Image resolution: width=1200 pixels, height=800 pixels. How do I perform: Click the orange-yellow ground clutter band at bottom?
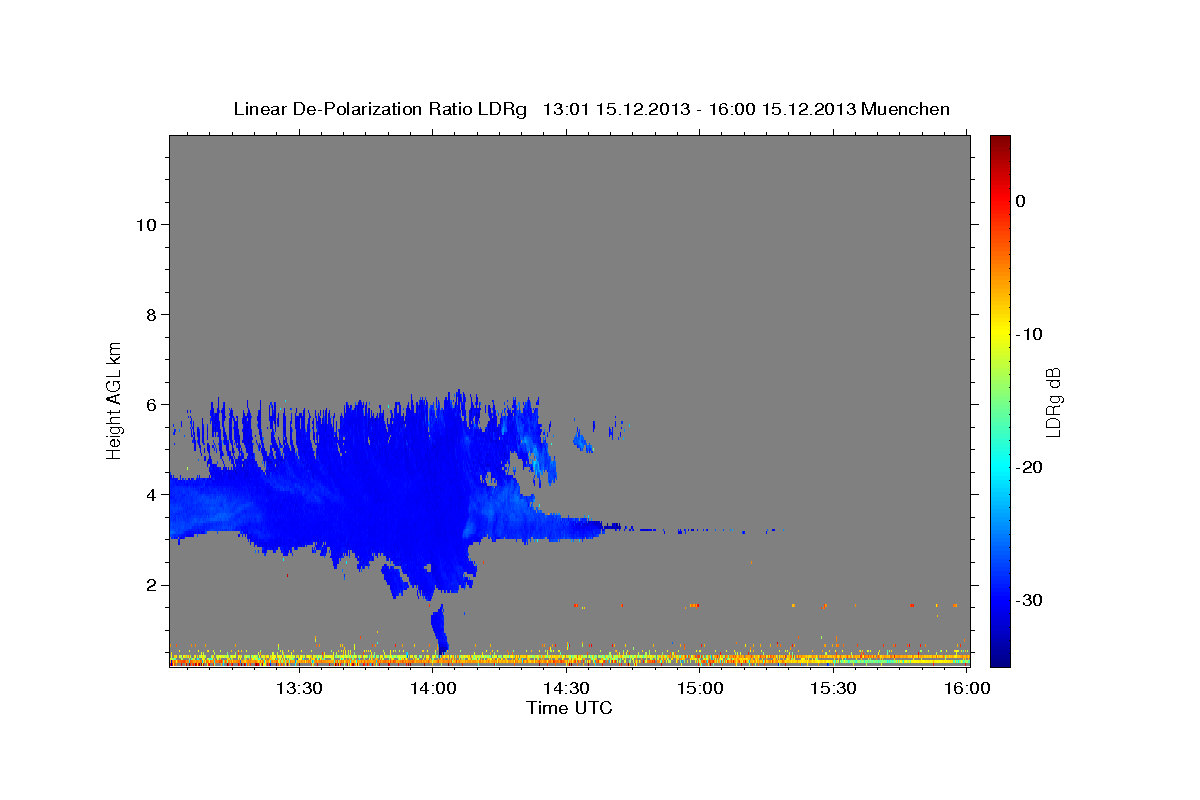click(x=569, y=659)
